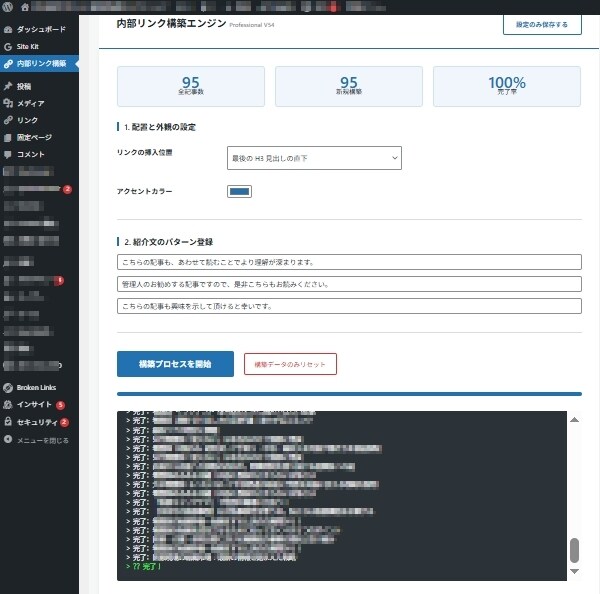Click the Dashboard gauge icon in sidebar

click(8, 29)
